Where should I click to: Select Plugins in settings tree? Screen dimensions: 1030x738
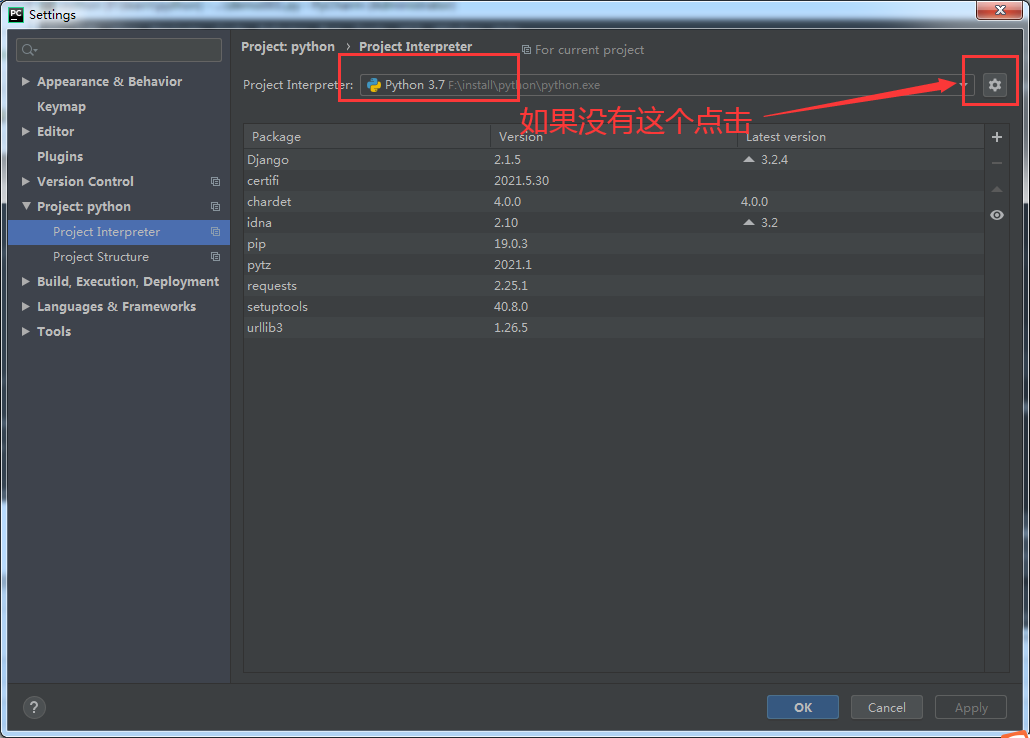coord(60,156)
